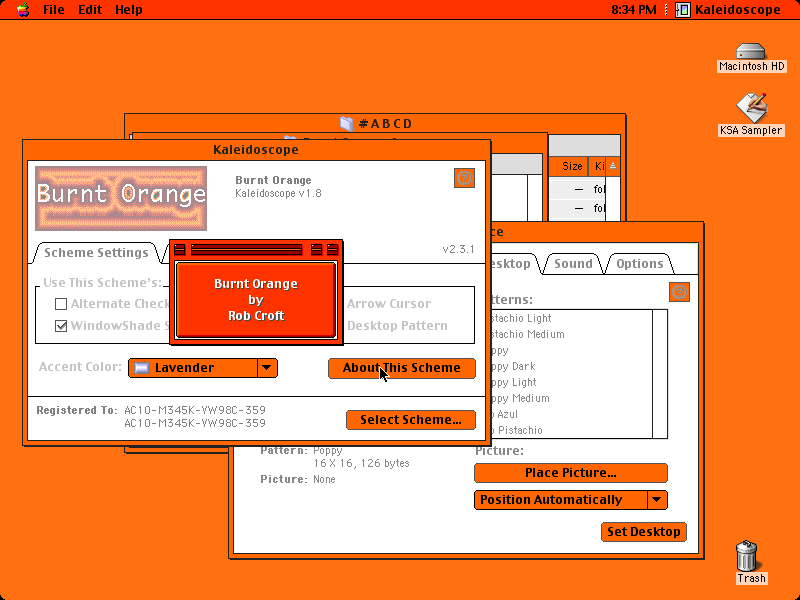The height and width of the screenshot is (600, 800).
Task: Click the Size column header in #ABCD window
Action: pyautogui.click(x=568, y=166)
